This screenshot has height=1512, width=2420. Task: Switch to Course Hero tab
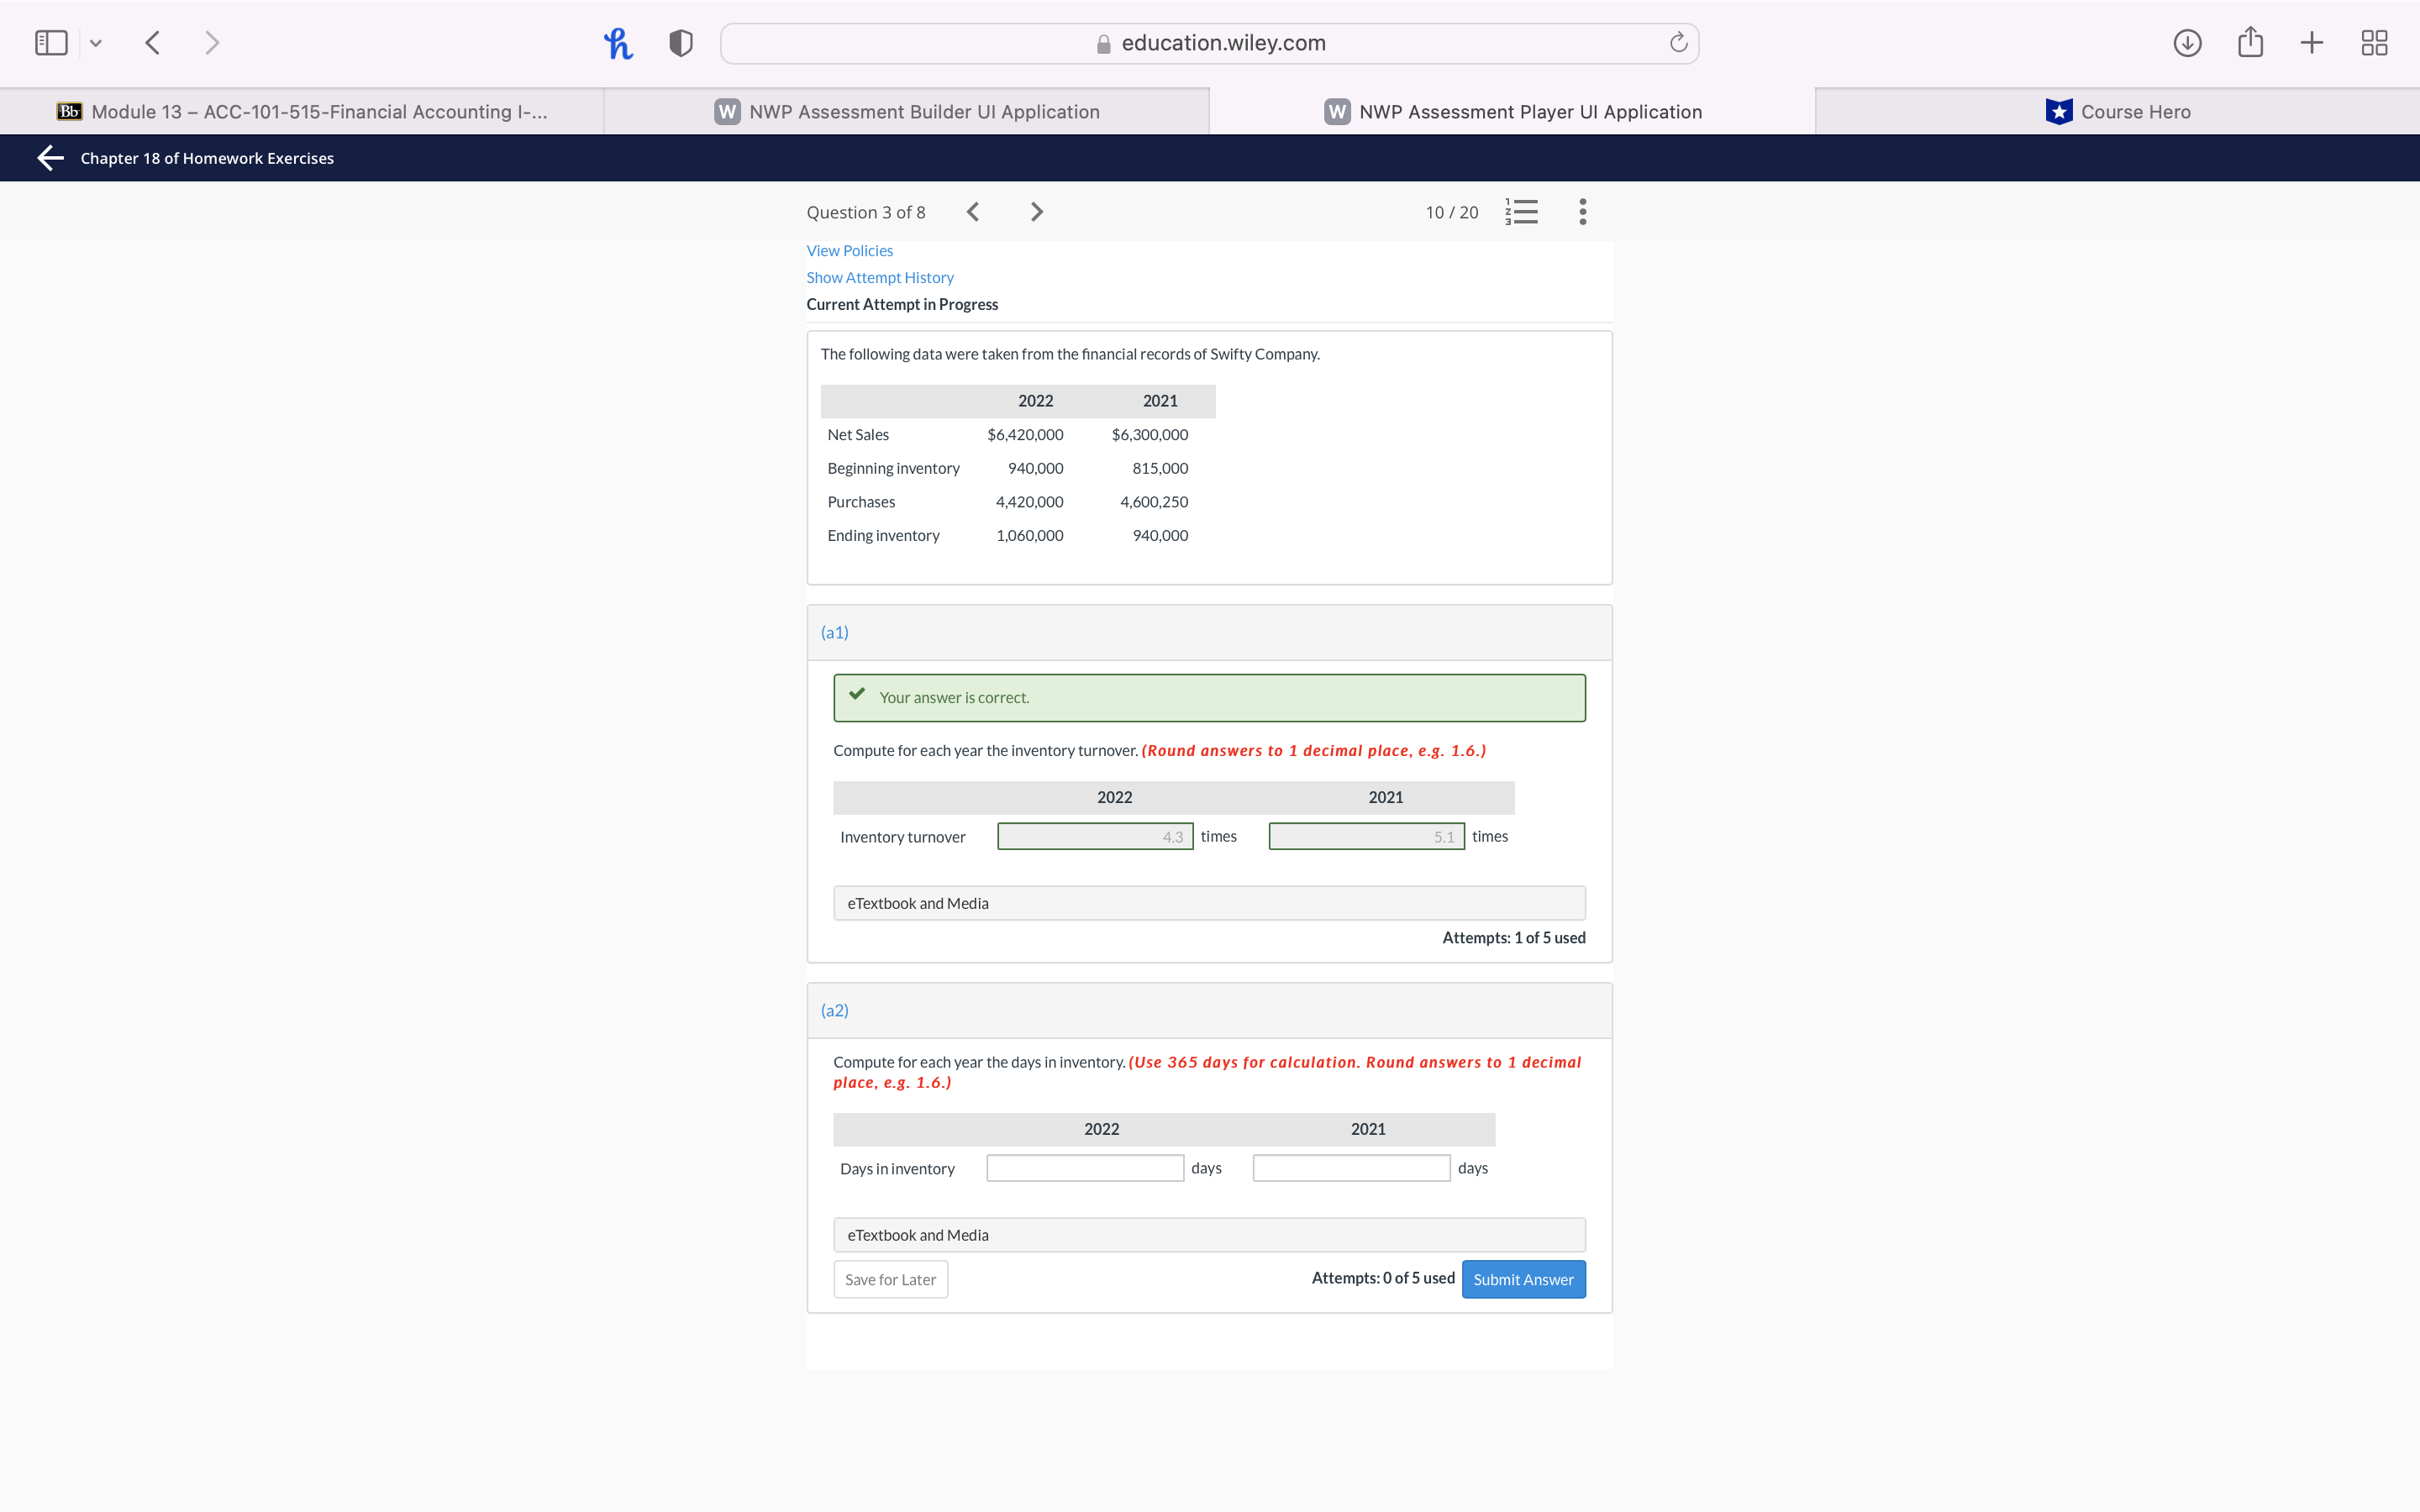(x=2117, y=112)
